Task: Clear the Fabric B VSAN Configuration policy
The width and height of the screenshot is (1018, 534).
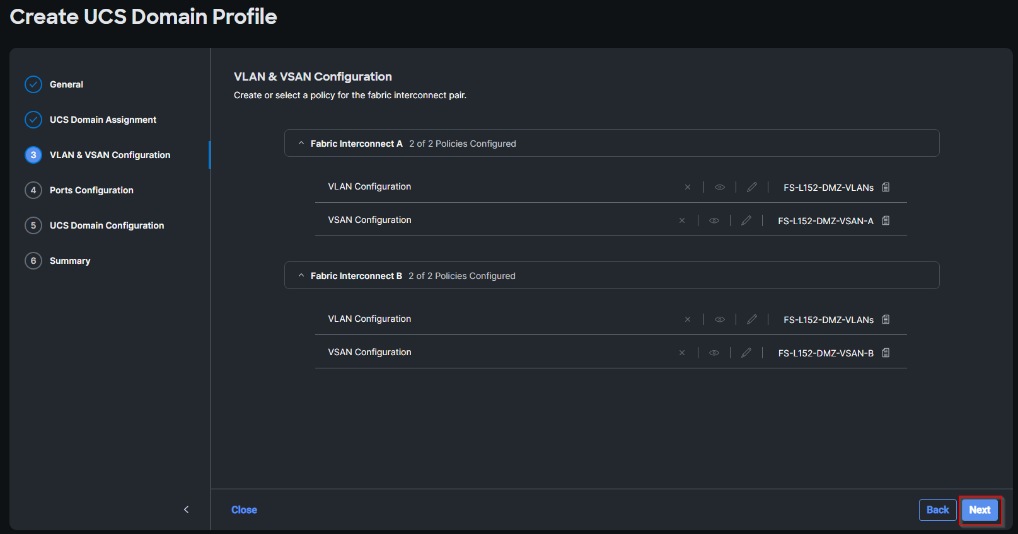Action: 682,353
